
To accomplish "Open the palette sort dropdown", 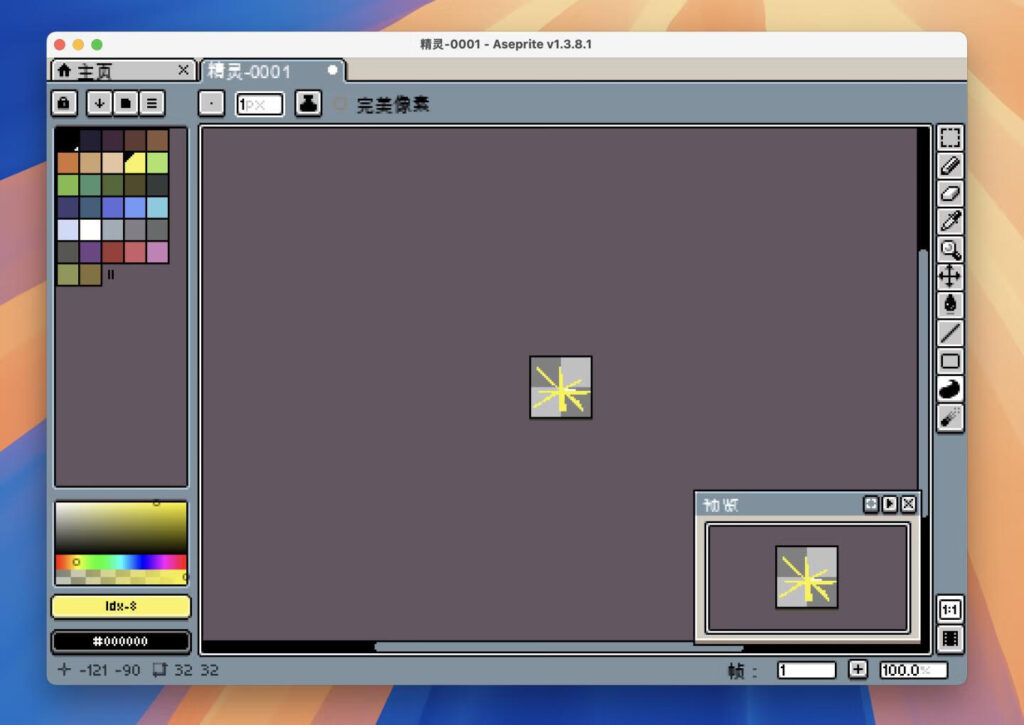I will [99, 103].
